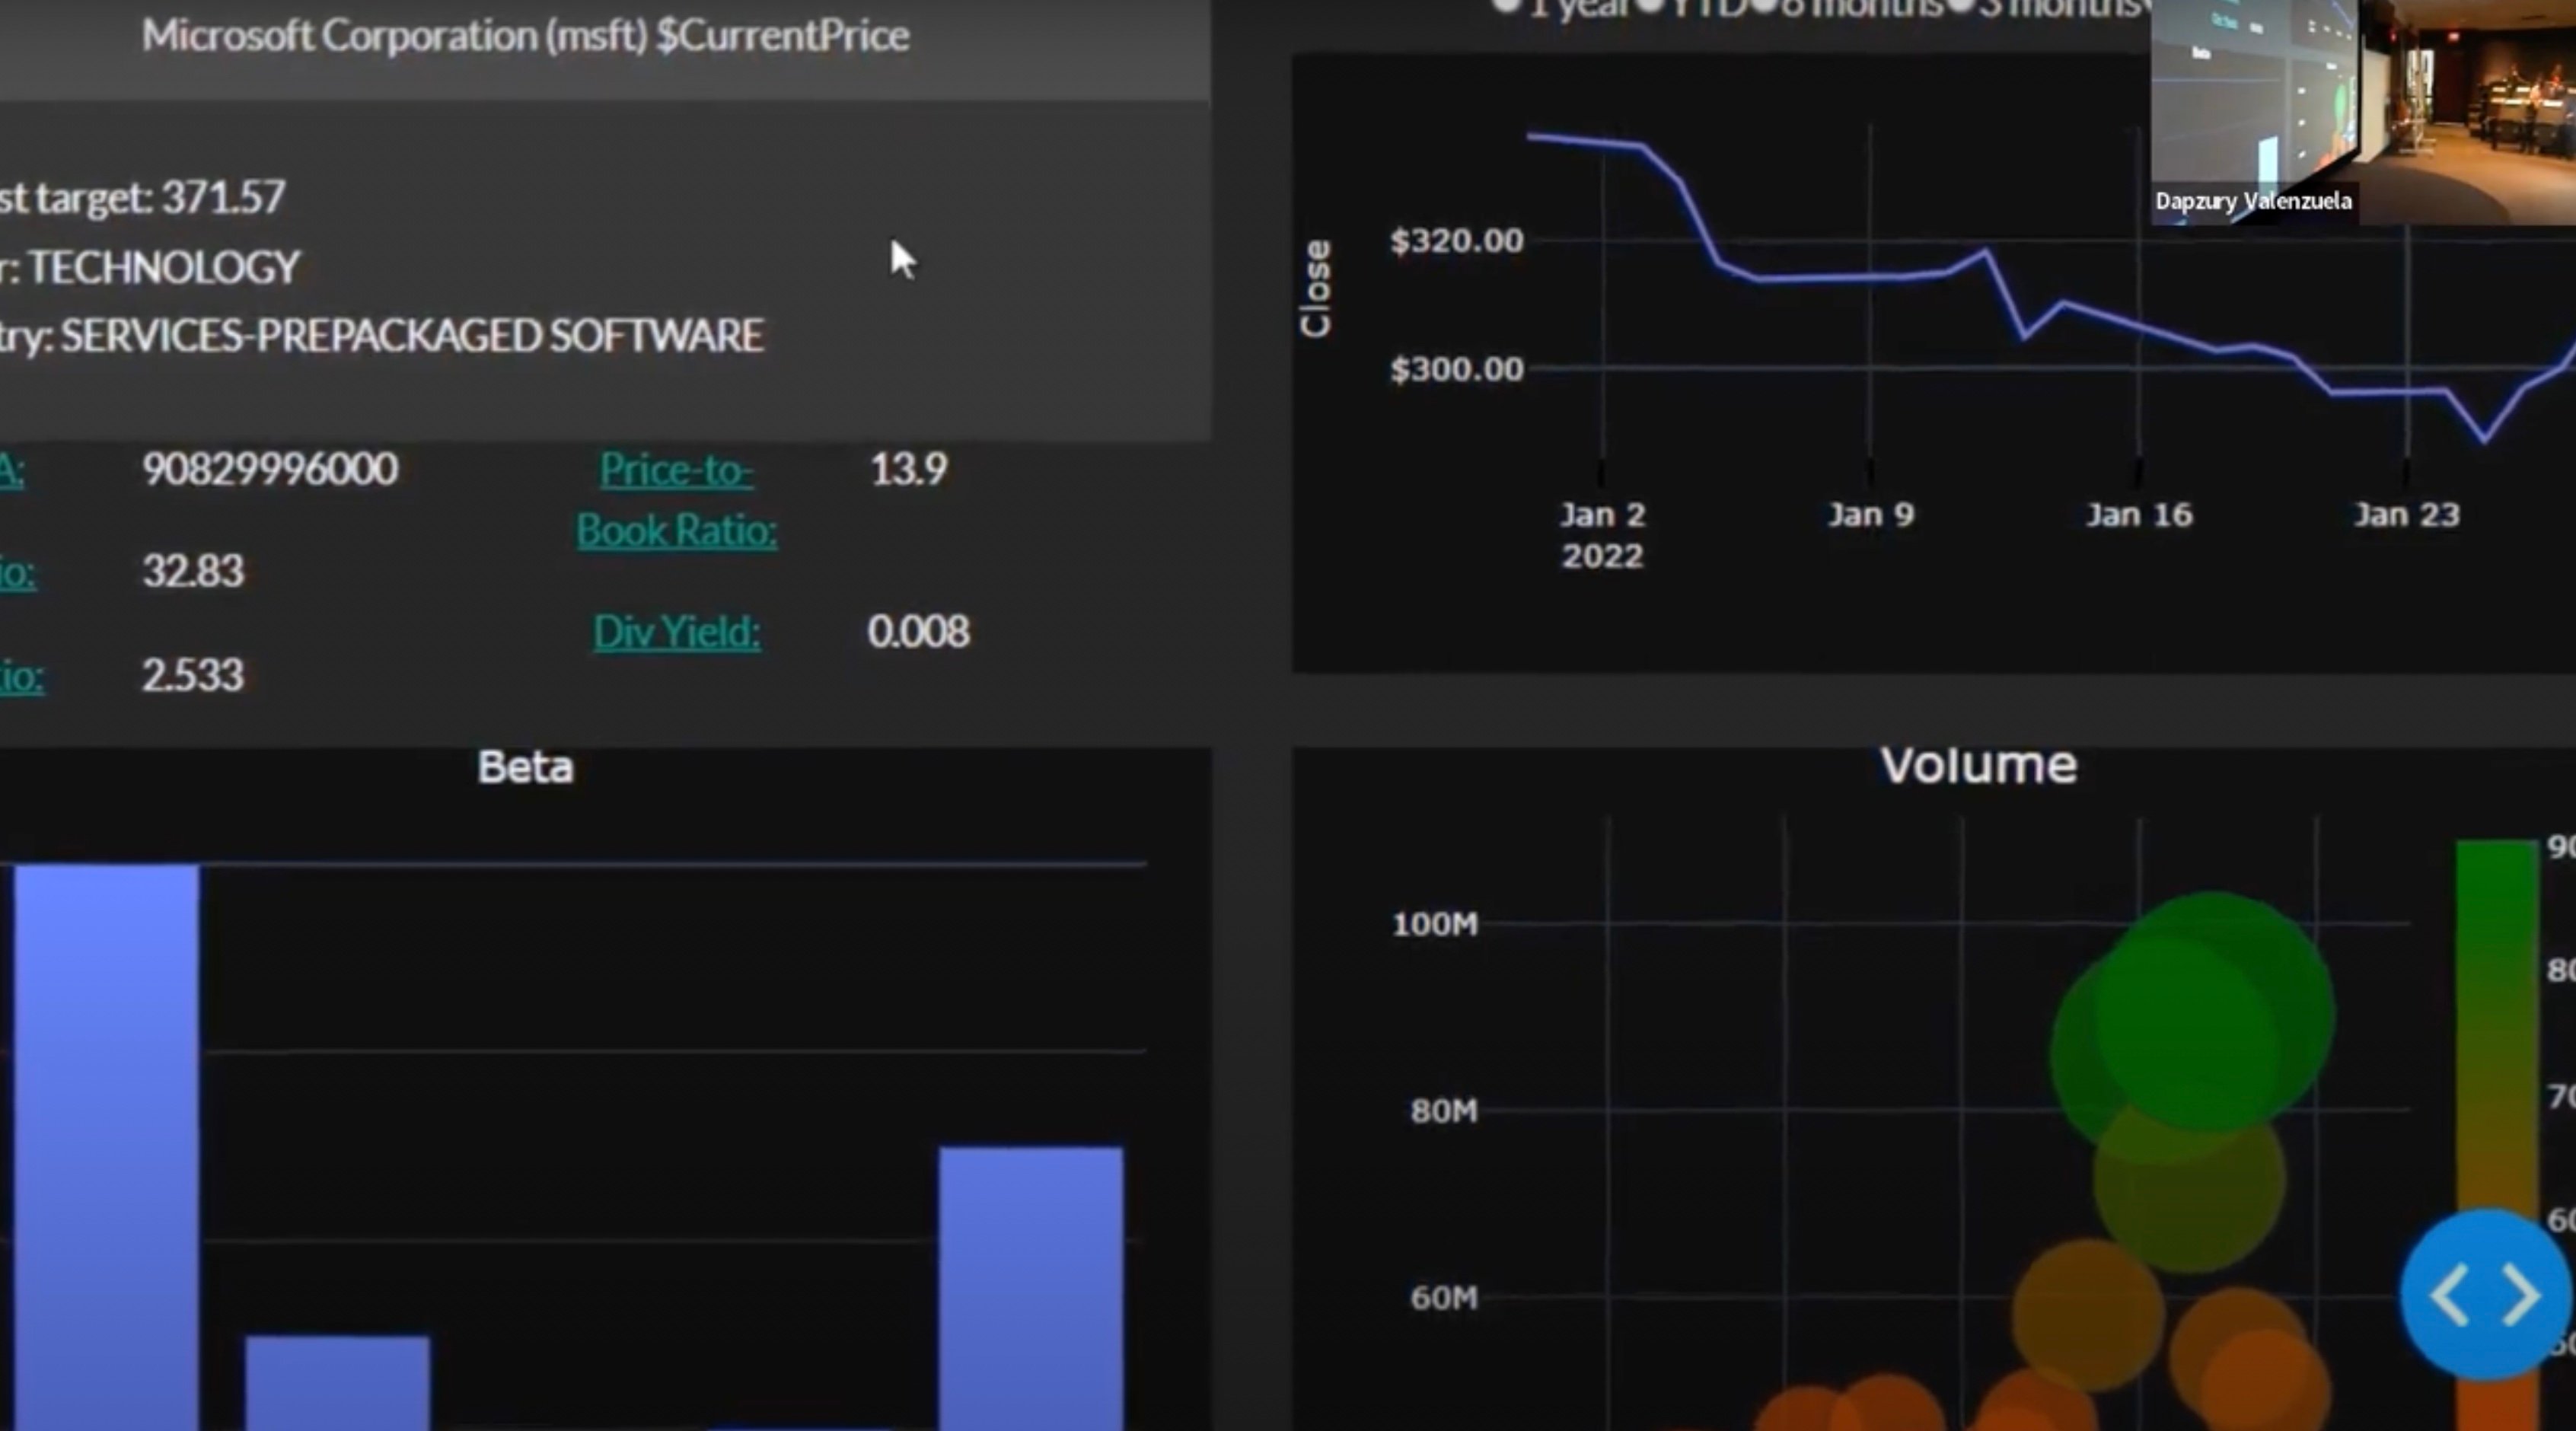Open the Price-to-Book Ratio link
Image resolution: width=2576 pixels, height=1431 pixels.
click(x=677, y=499)
